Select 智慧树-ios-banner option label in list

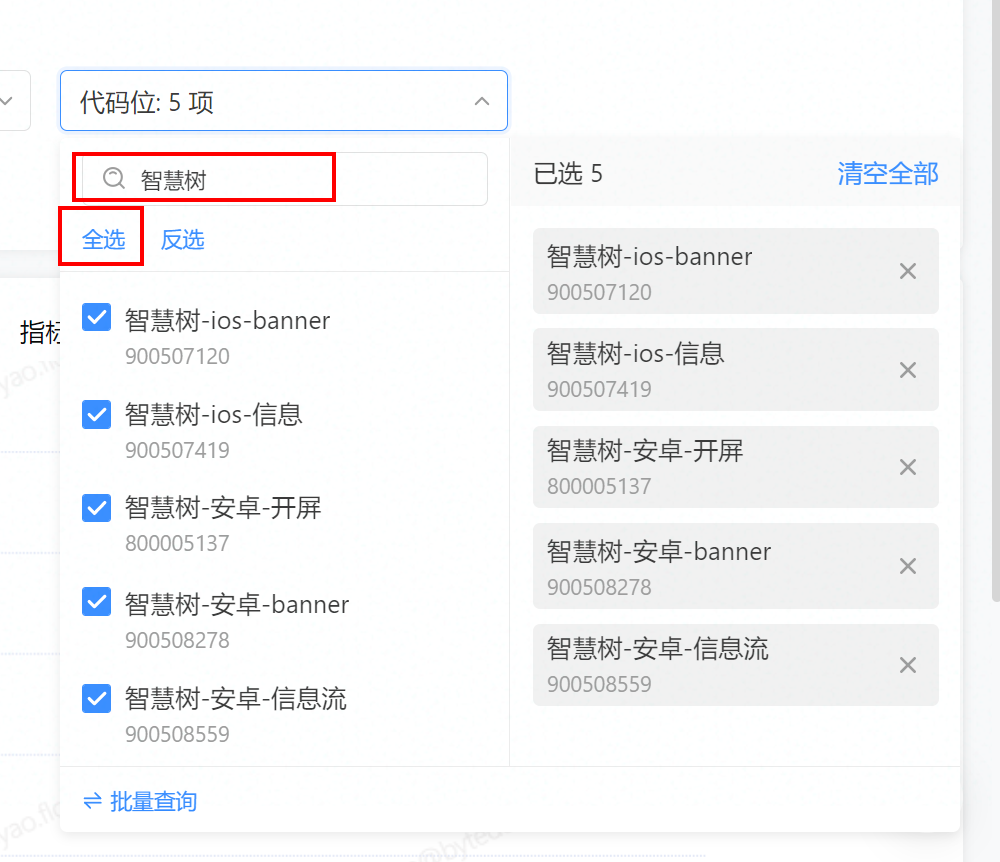(x=227, y=320)
